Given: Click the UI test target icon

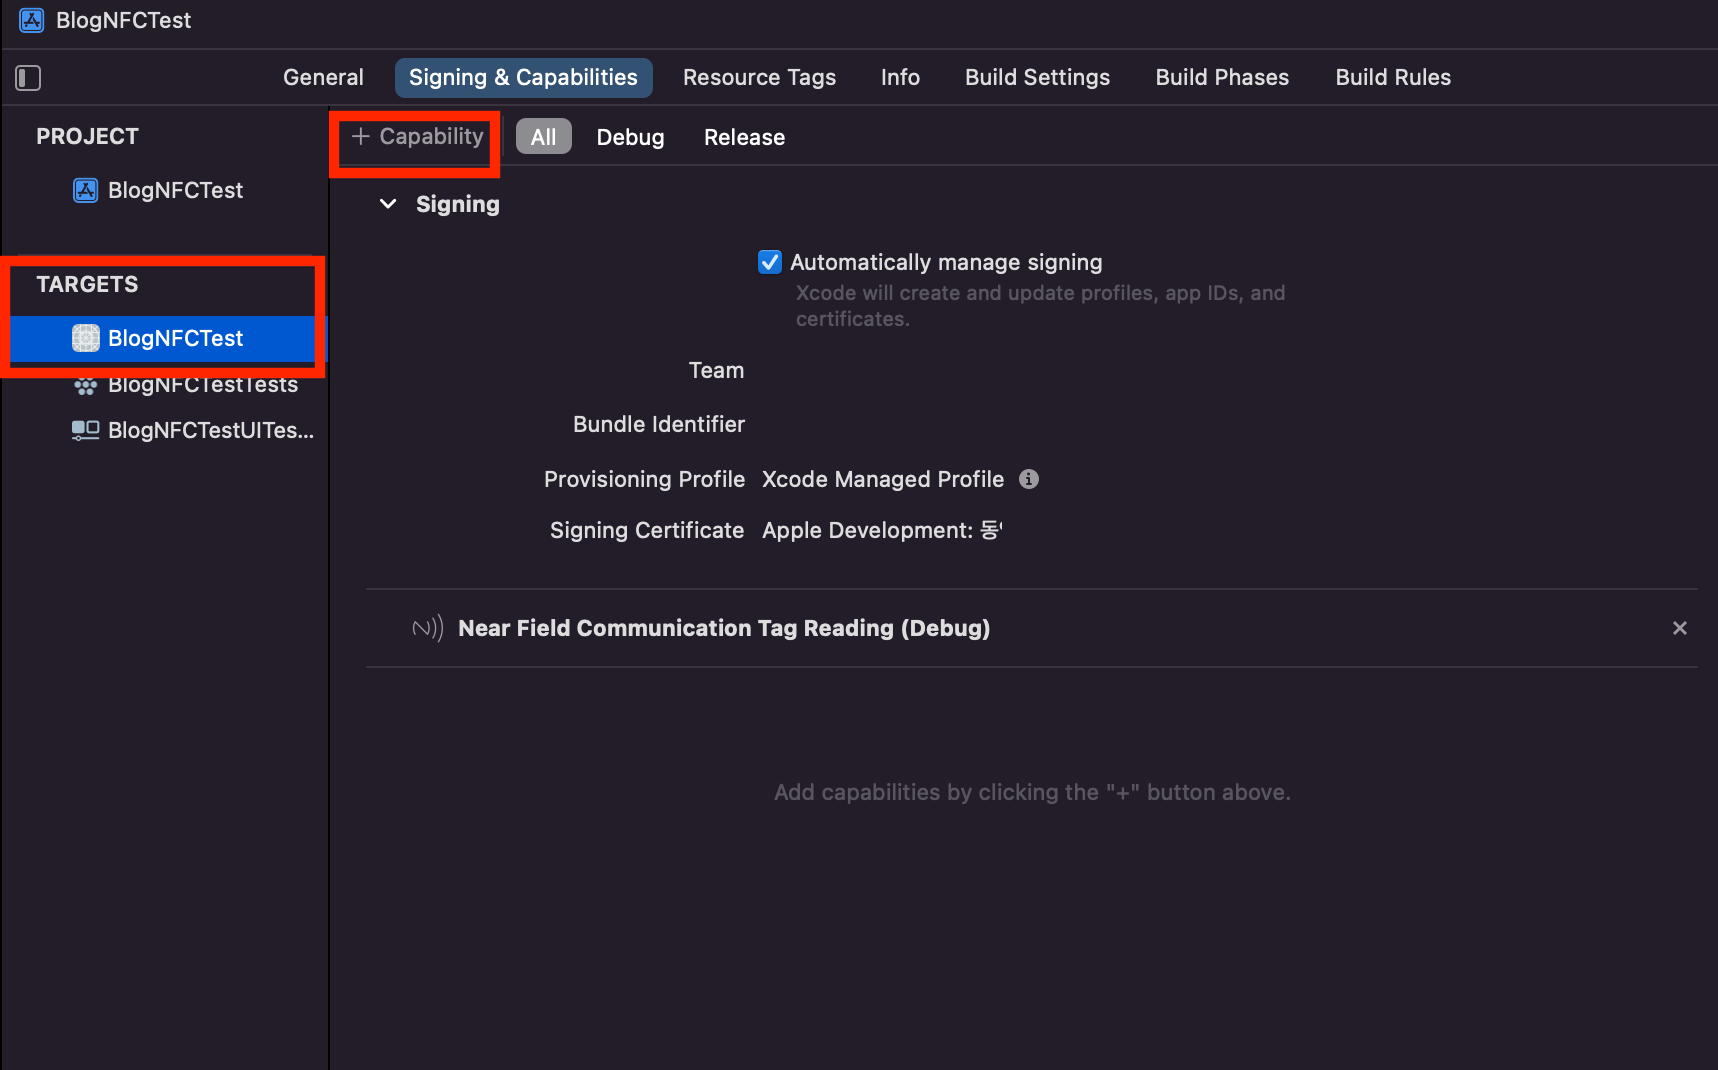Looking at the screenshot, I should click(x=85, y=430).
